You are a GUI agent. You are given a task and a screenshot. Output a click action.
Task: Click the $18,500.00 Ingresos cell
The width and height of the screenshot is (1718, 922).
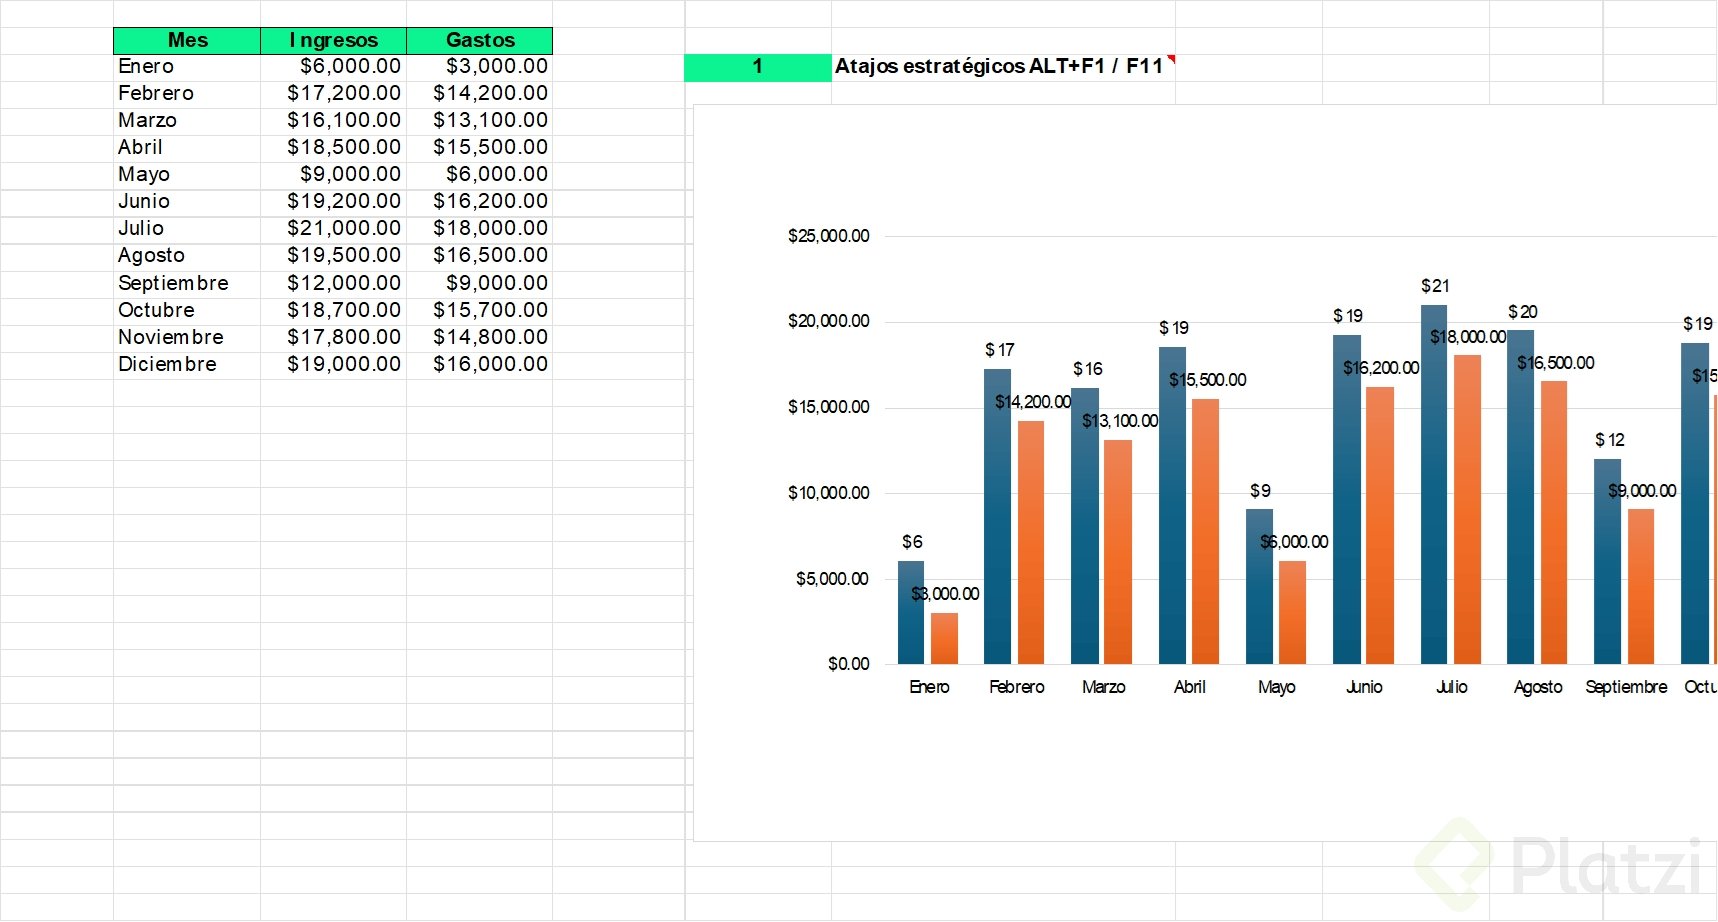point(333,148)
